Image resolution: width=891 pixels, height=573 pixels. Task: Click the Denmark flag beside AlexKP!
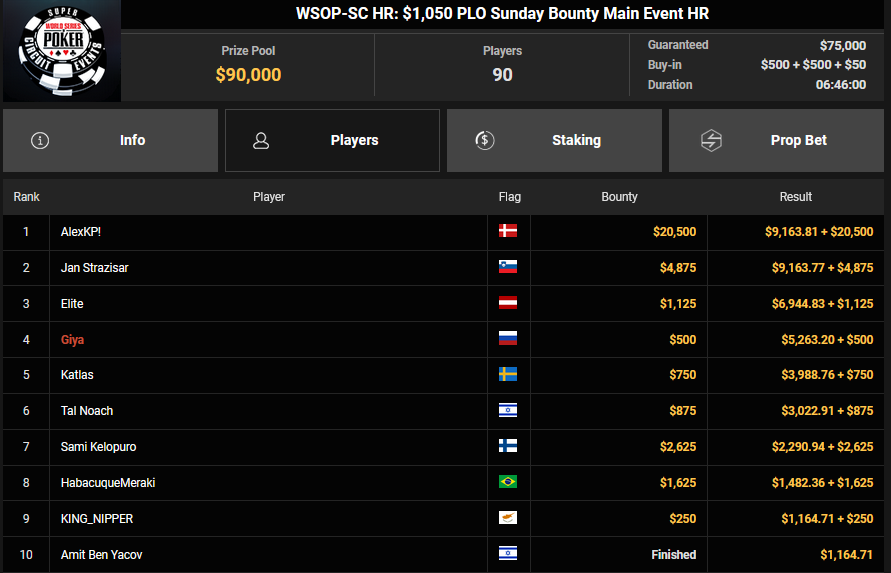click(x=508, y=232)
